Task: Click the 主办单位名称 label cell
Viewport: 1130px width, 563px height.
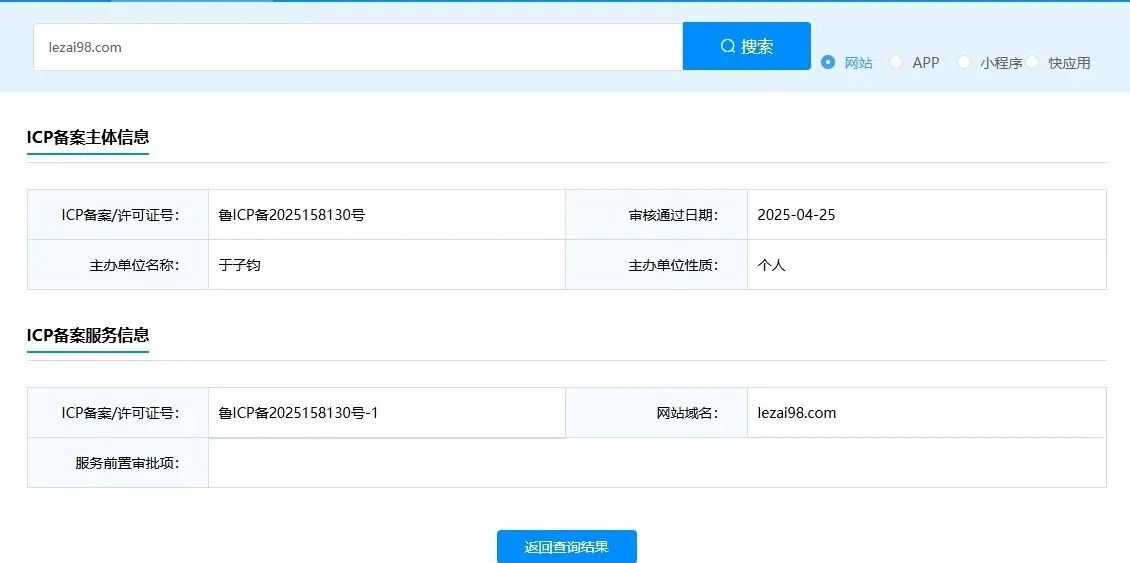Action: (118, 265)
